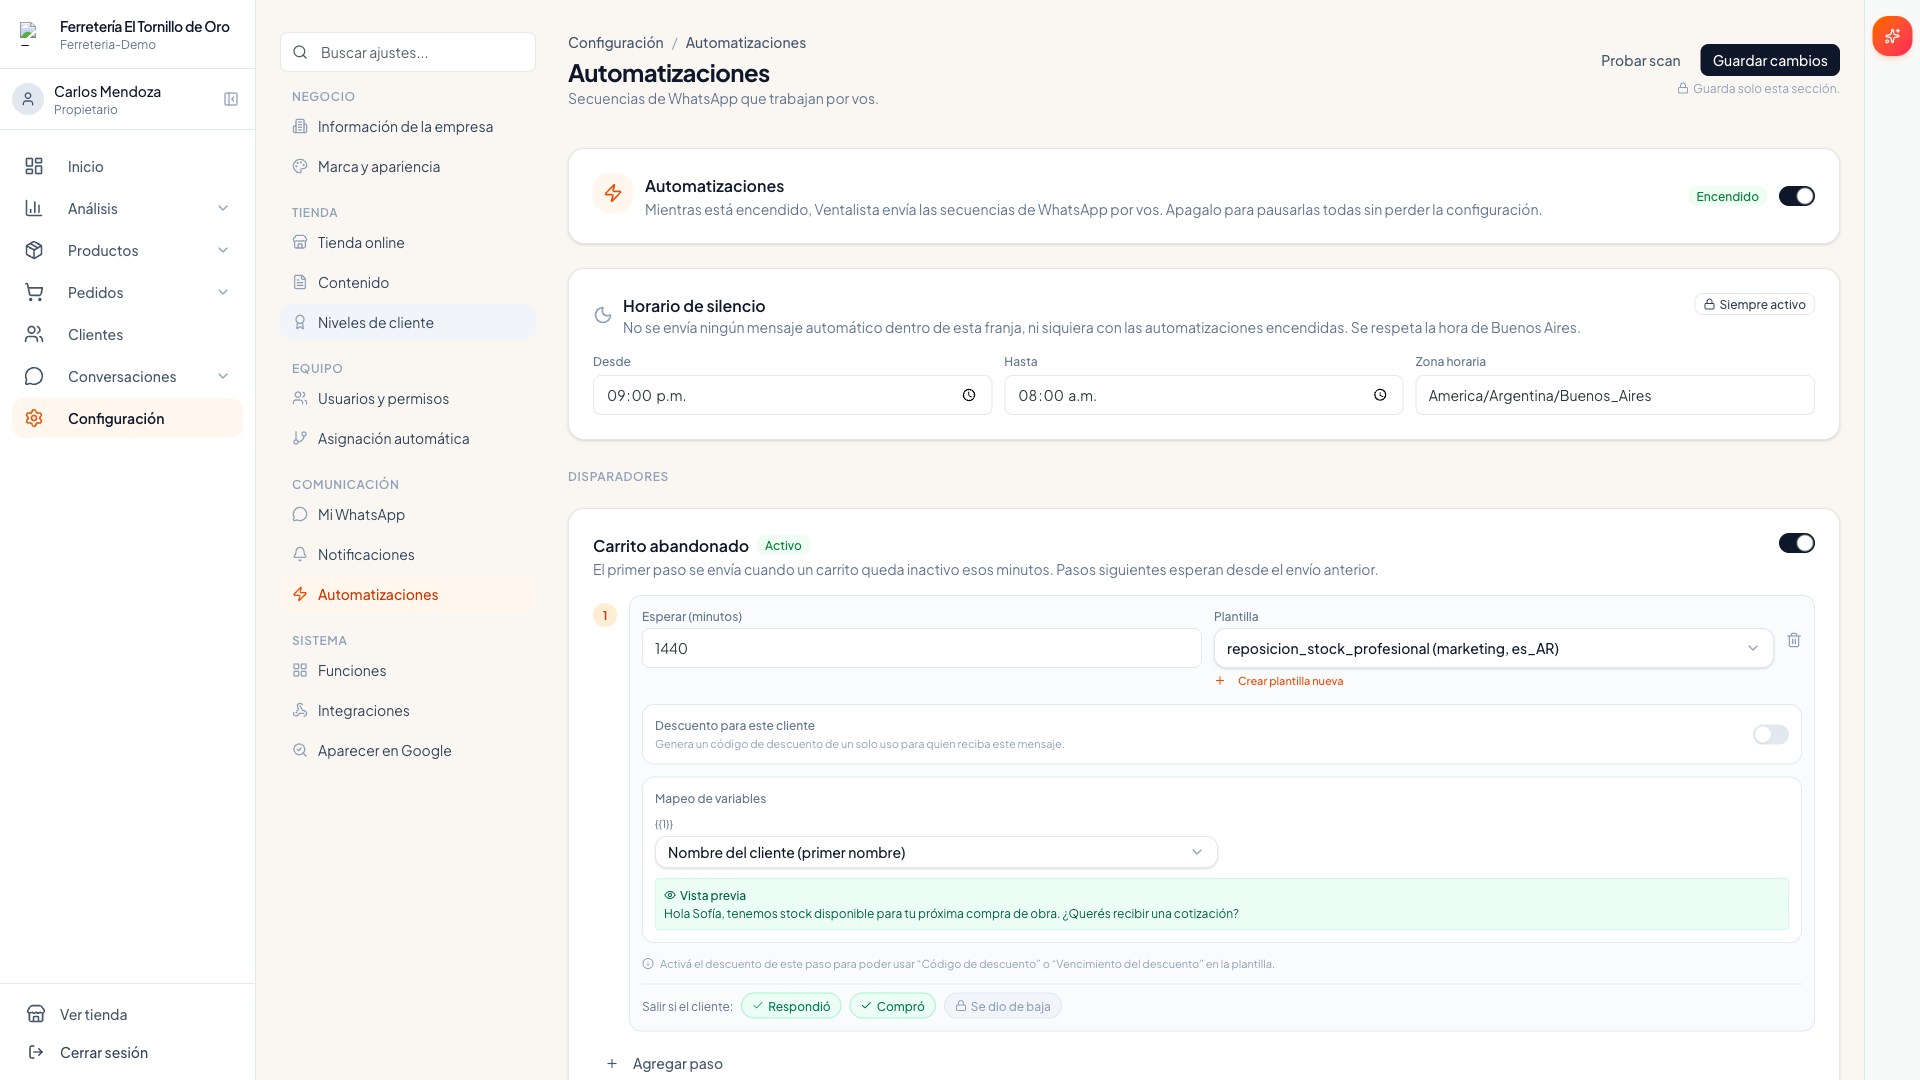The height and width of the screenshot is (1080, 1920).
Task: Open the Nombre del cliente variable dropdown
Action: (936, 852)
